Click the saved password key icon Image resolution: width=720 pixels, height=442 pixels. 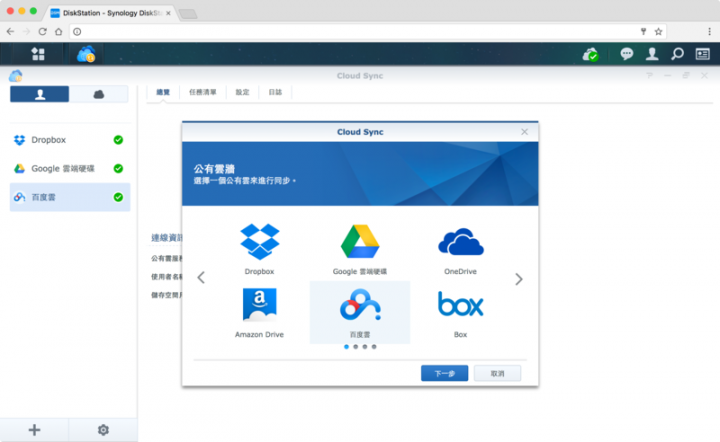point(643,32)
